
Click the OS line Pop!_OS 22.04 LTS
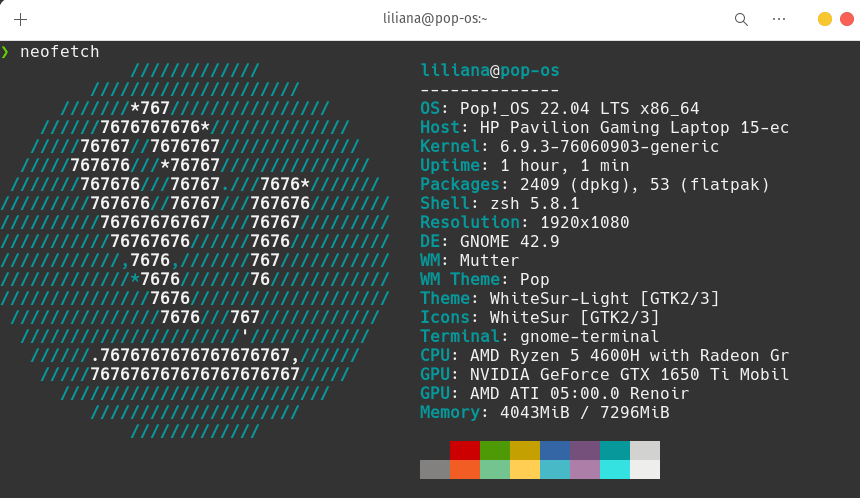[x=560, y=109]
